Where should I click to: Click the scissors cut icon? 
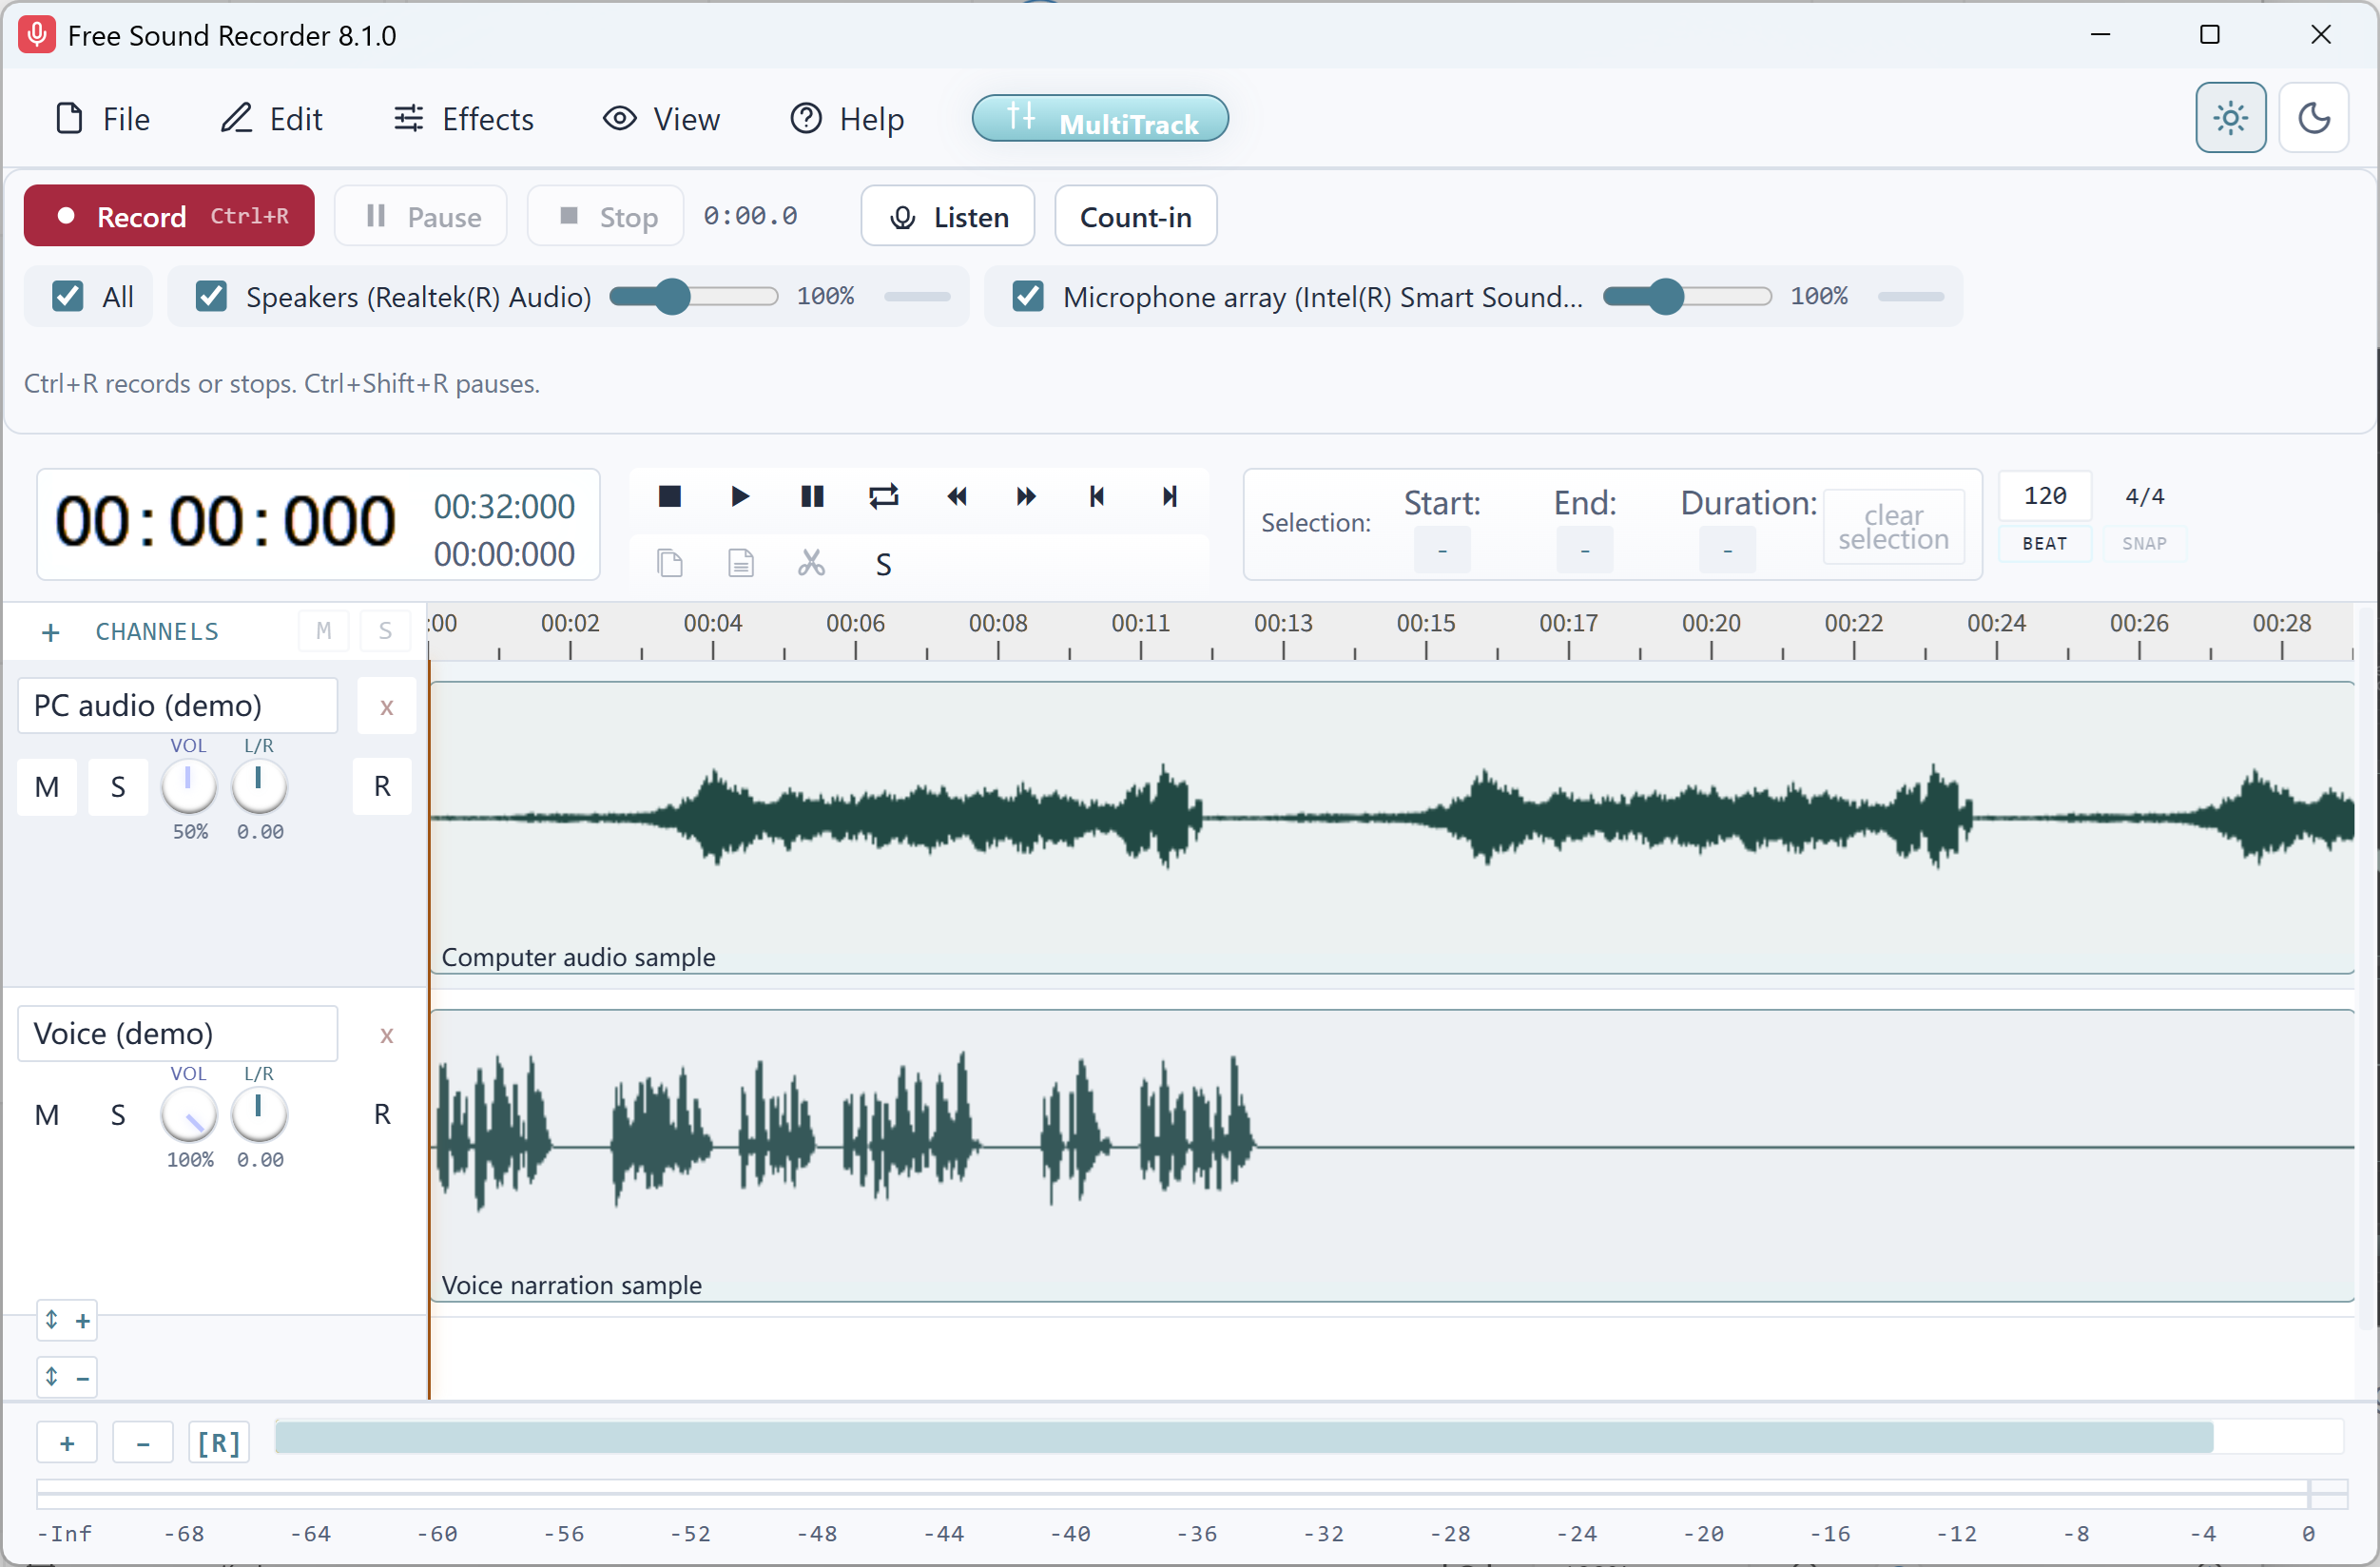point(811,564)
